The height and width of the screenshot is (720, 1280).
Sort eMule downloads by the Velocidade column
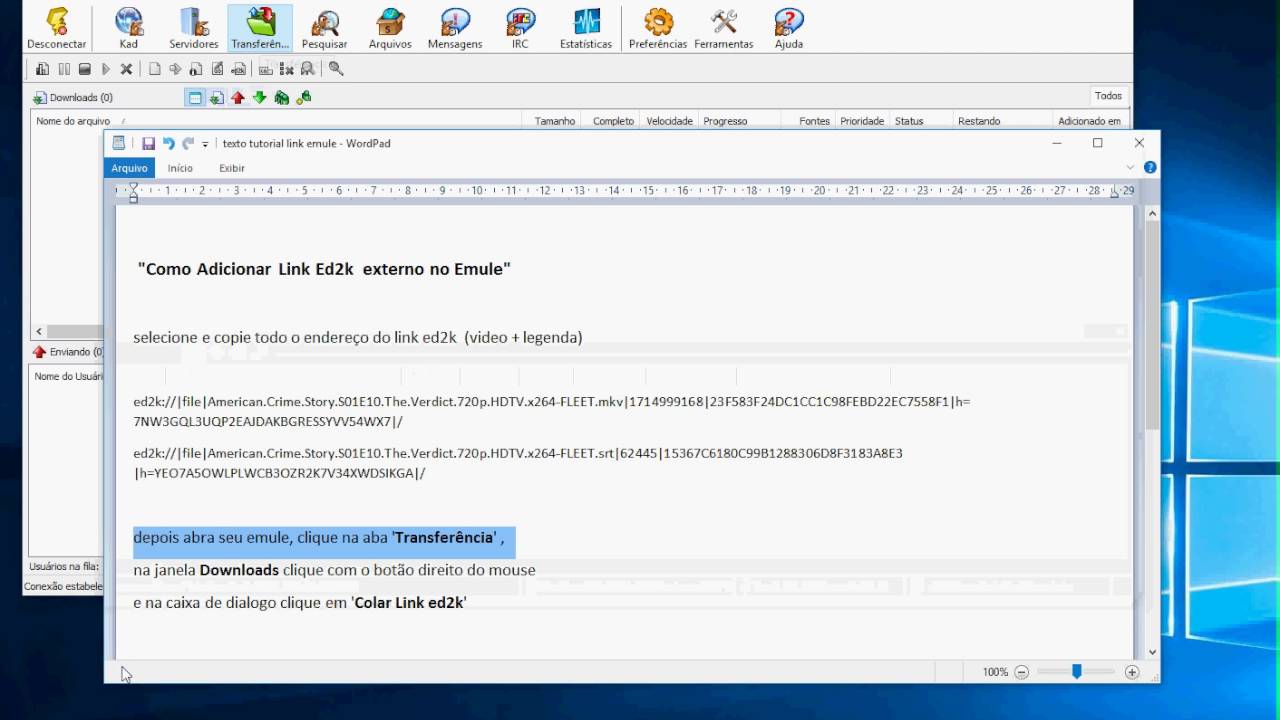[670, 121]
